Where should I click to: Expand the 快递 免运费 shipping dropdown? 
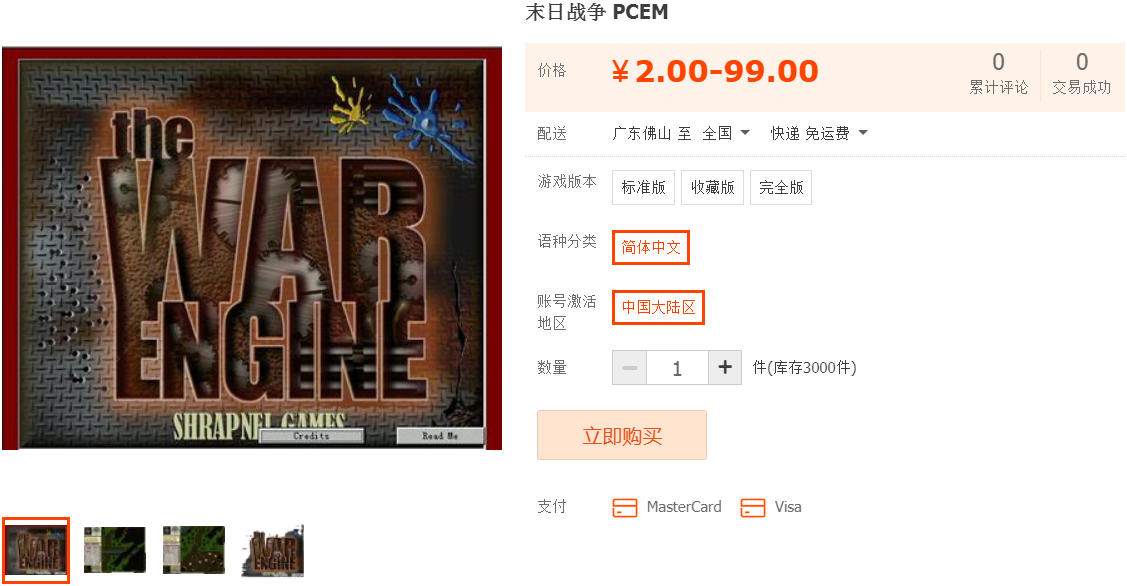point(819,133)
